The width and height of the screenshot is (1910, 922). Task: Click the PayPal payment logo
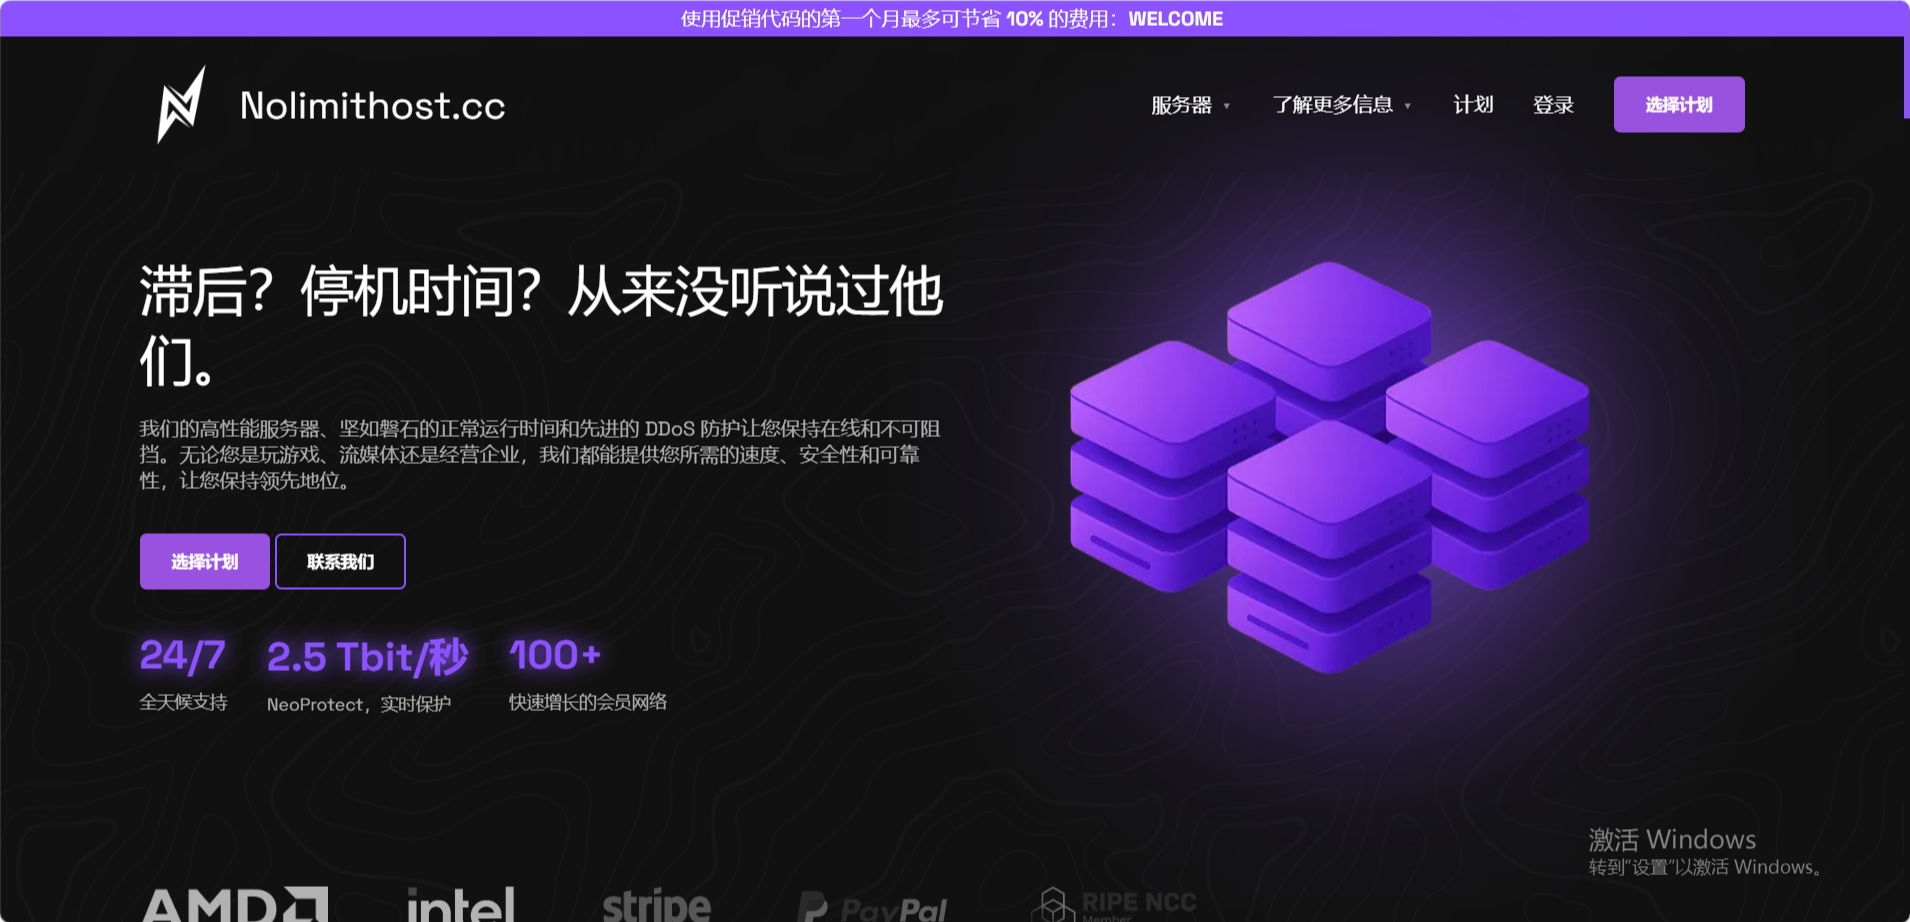tap(872, 907)
